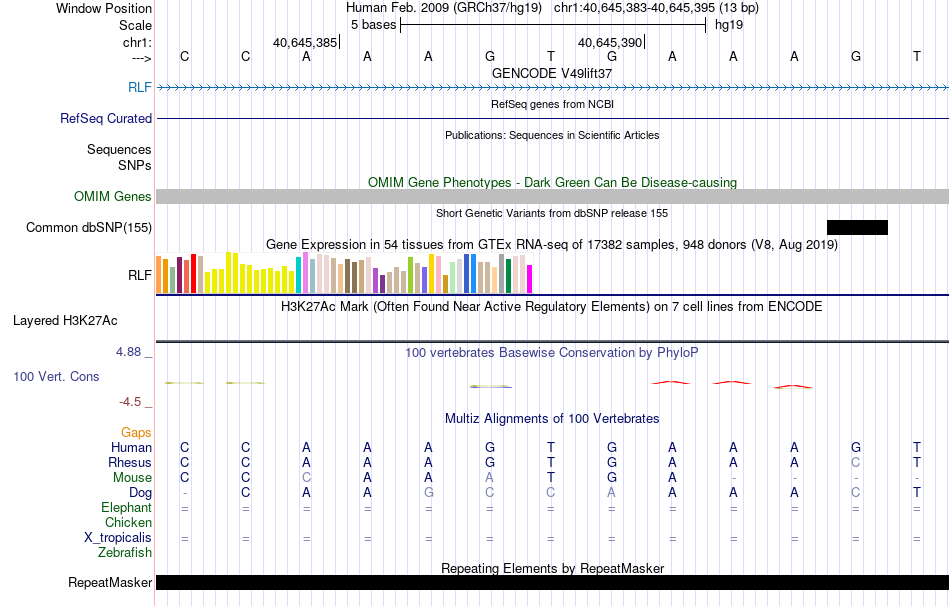This screenshot has width=950, height=606.
Task: Click the 5 bases scale bar line
Action: tap(553, 25)
